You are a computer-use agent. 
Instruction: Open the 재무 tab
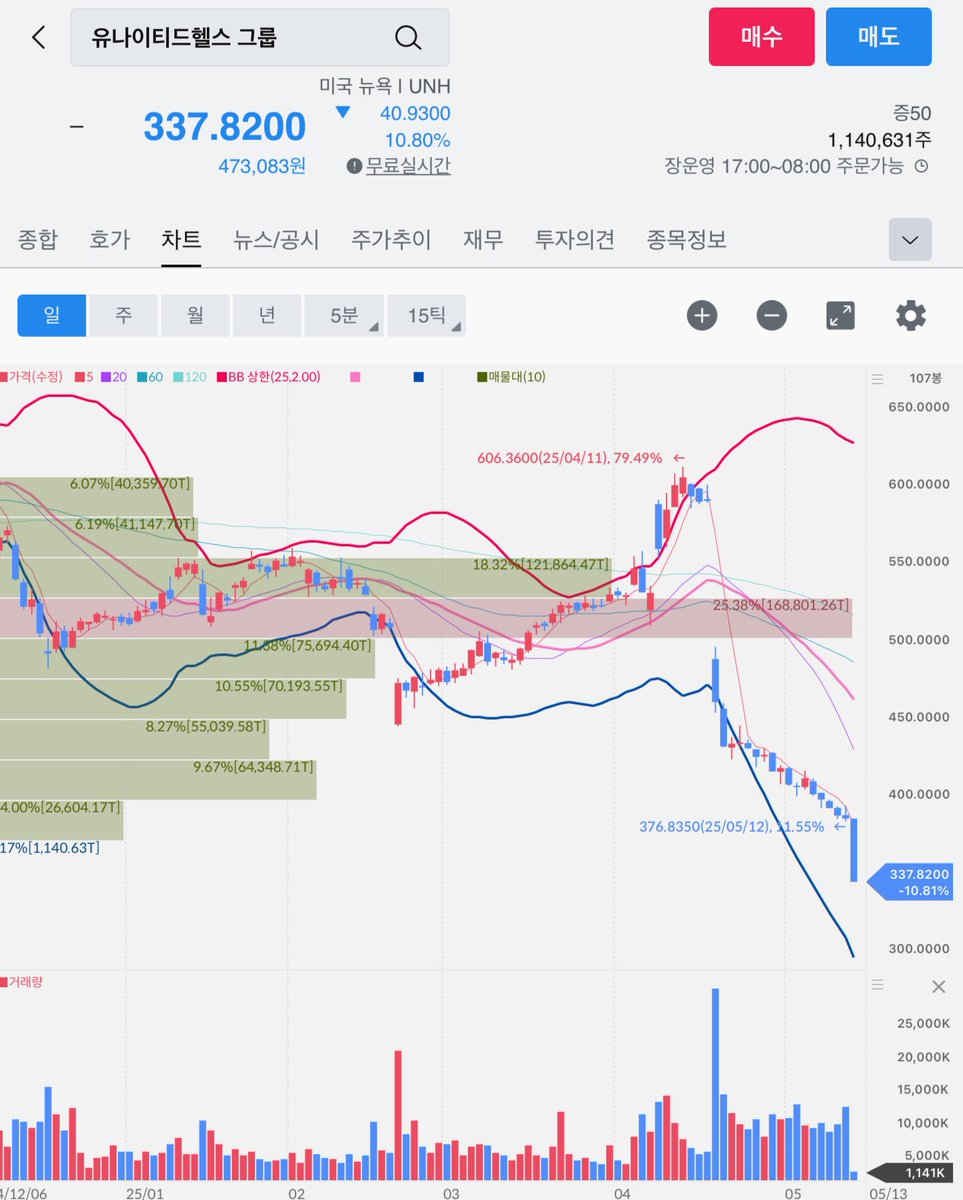point(483,240)
